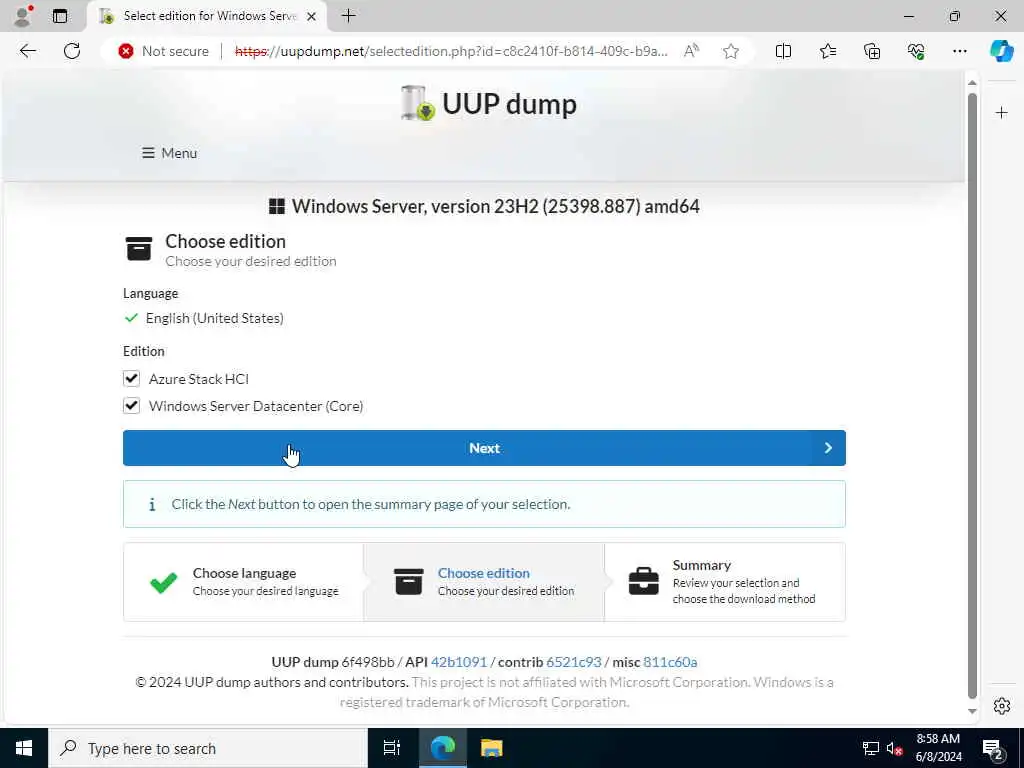The image size is (1024, 768).
Task: Click the Not secure warning indicator
Action: [x=164, y=51]
